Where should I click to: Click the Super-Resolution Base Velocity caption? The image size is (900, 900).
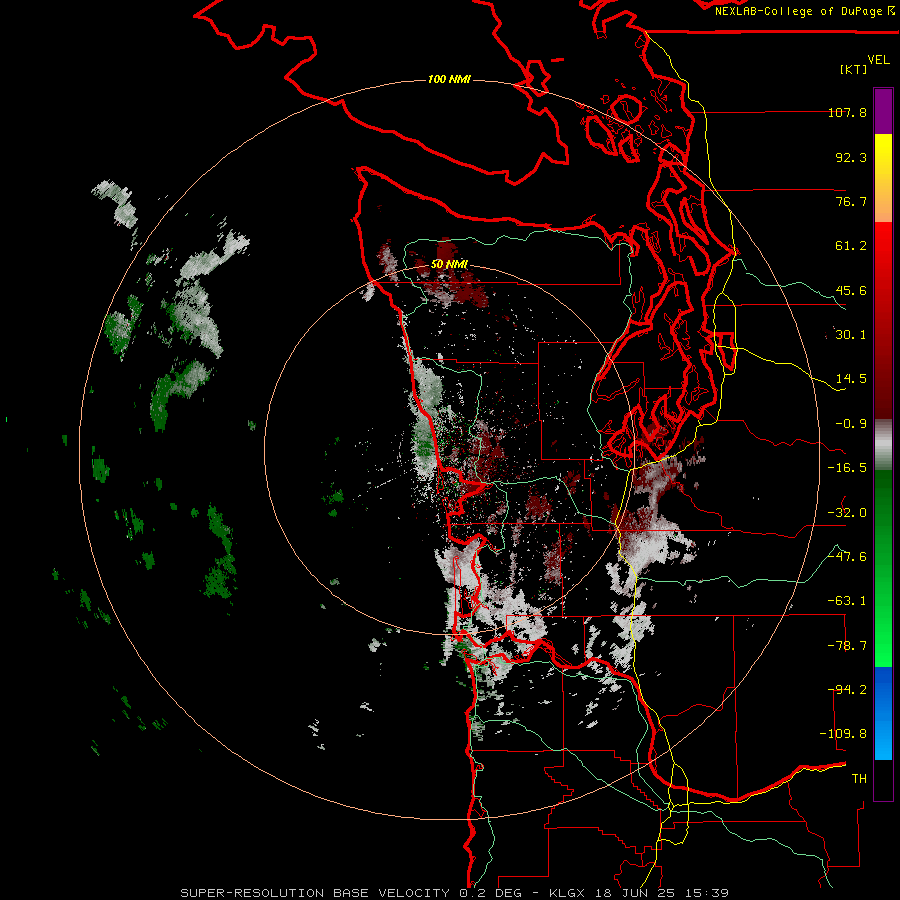coord(455,893)
